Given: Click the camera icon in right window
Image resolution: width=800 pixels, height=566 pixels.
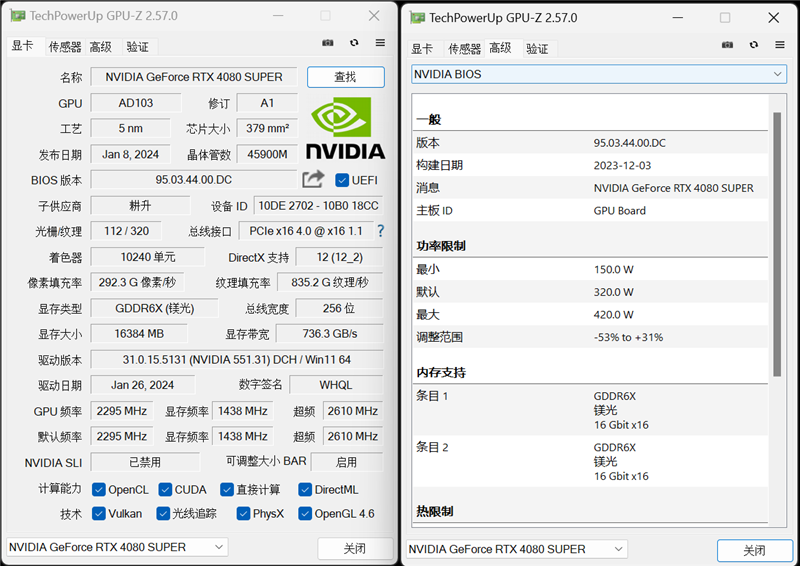Looking at the screenshot, I should [x=727, y=44].
